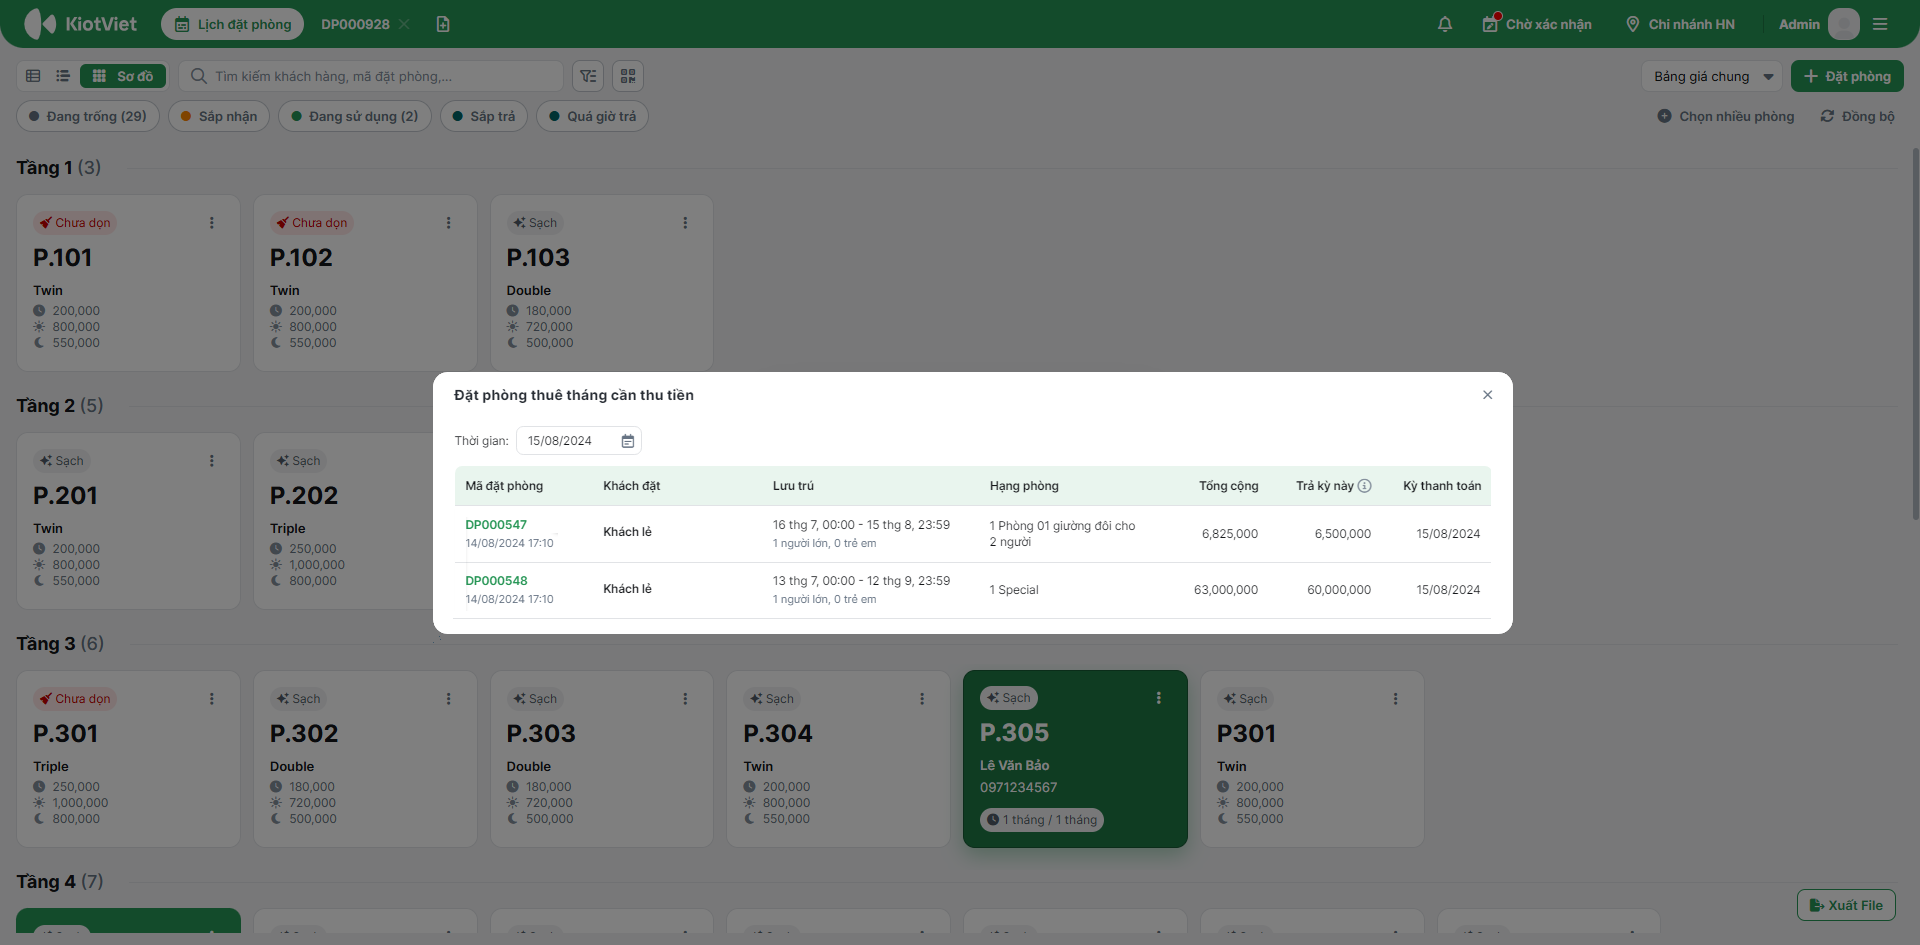This screenshot has height=945, width=1920.
Task: Click the Mã đặt phòng column header
Action: (504, 486)
